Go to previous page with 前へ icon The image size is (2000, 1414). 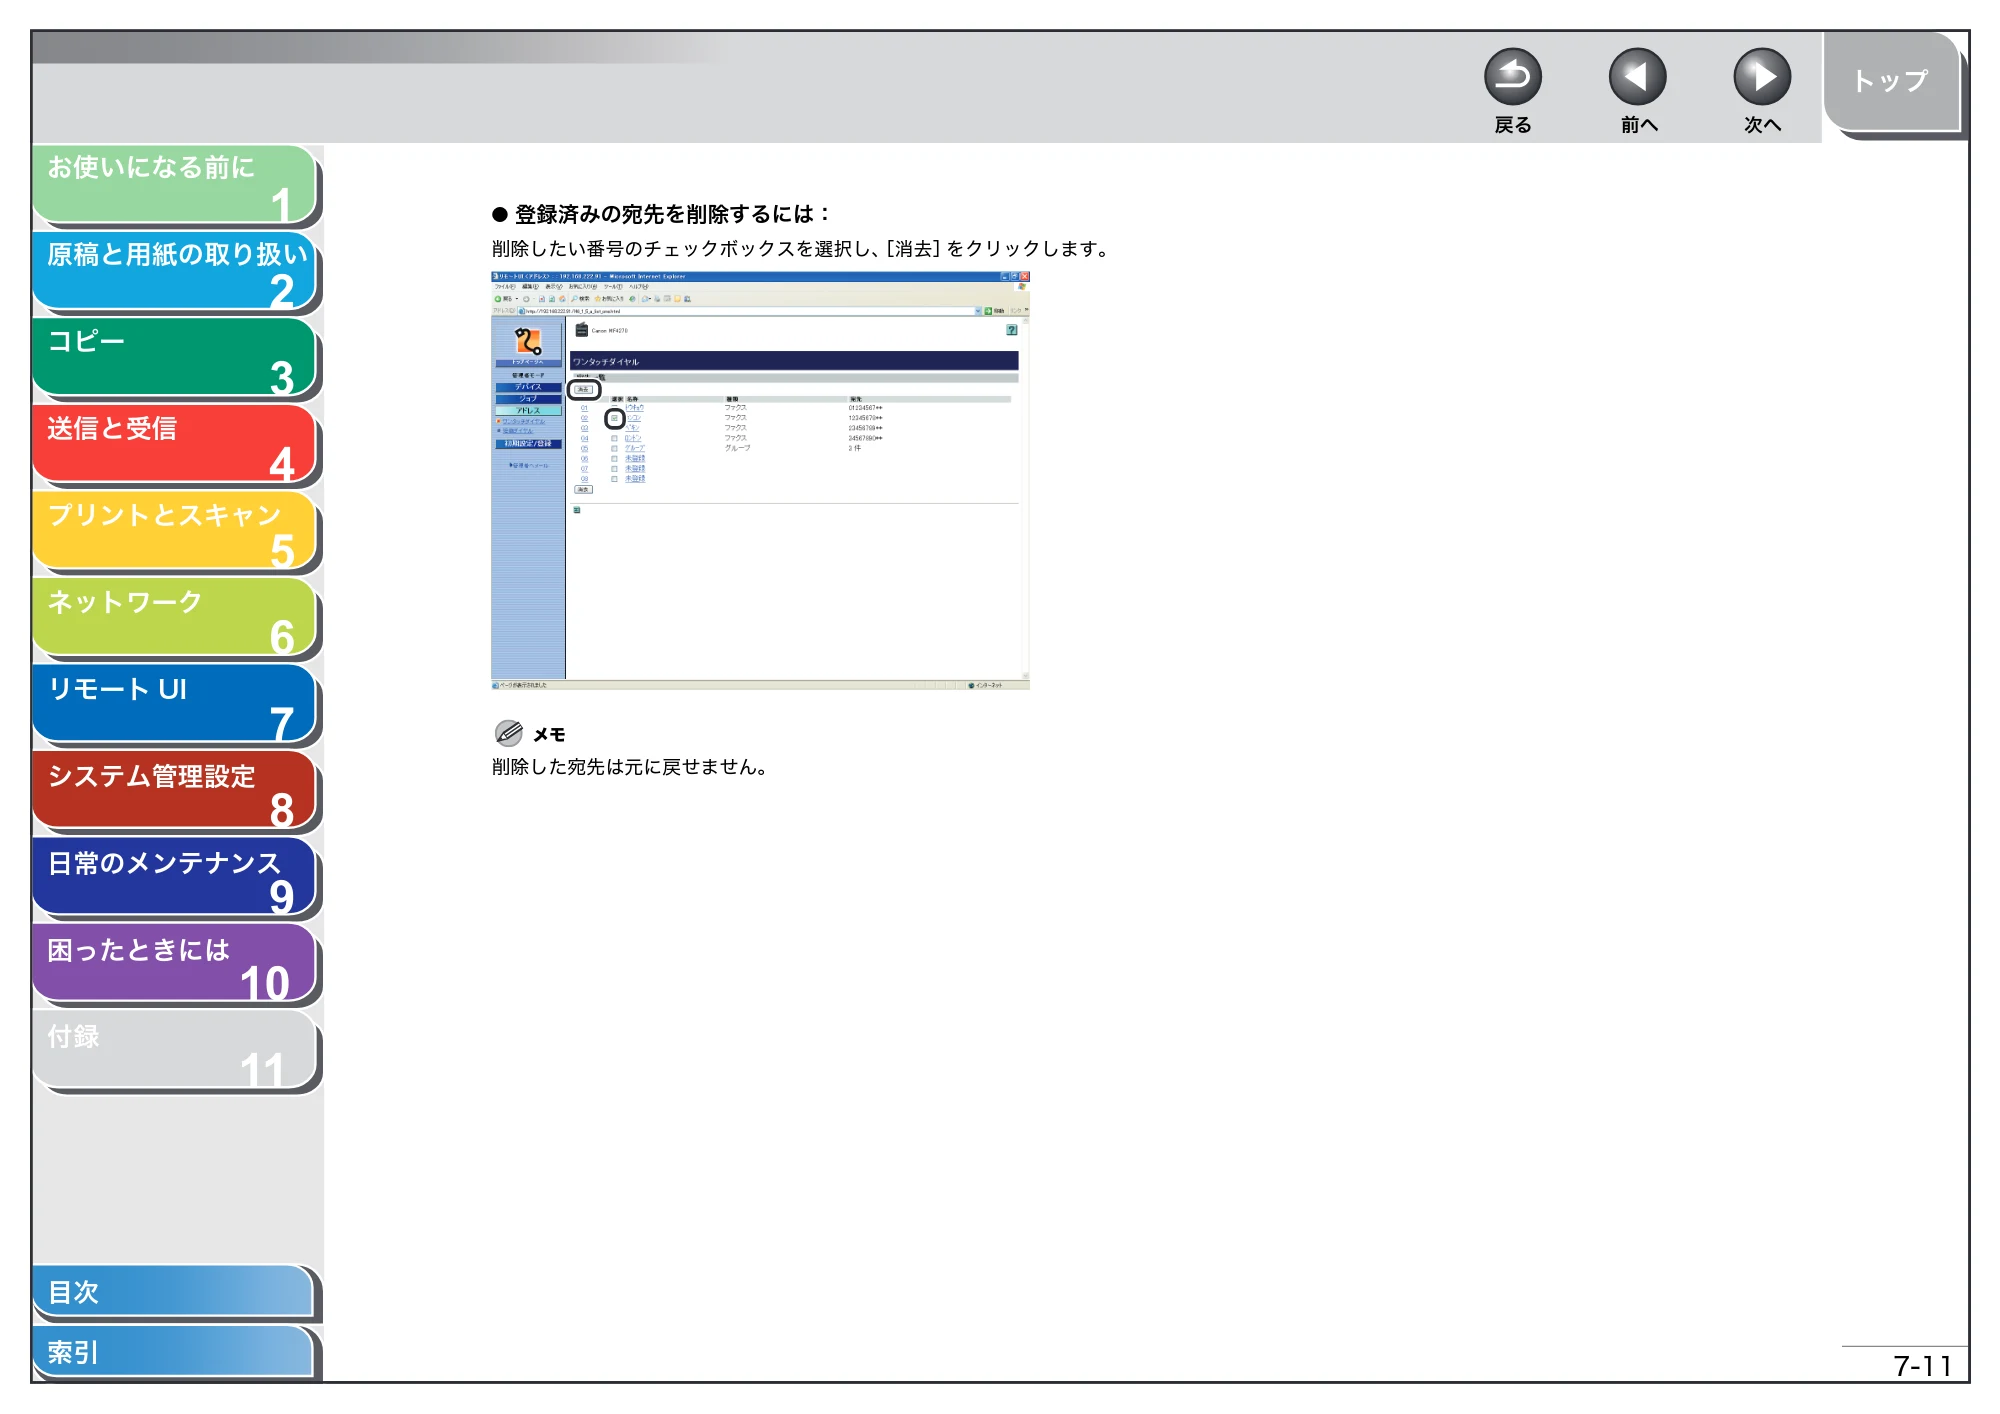[1637, 77]
